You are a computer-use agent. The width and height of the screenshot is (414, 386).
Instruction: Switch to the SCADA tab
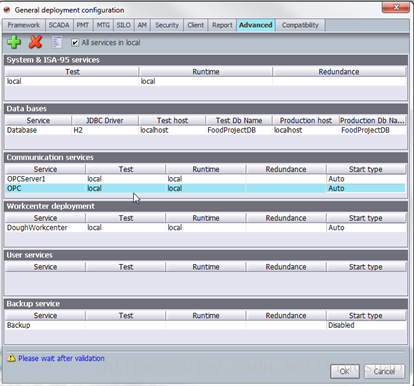[x=59, y=25]
